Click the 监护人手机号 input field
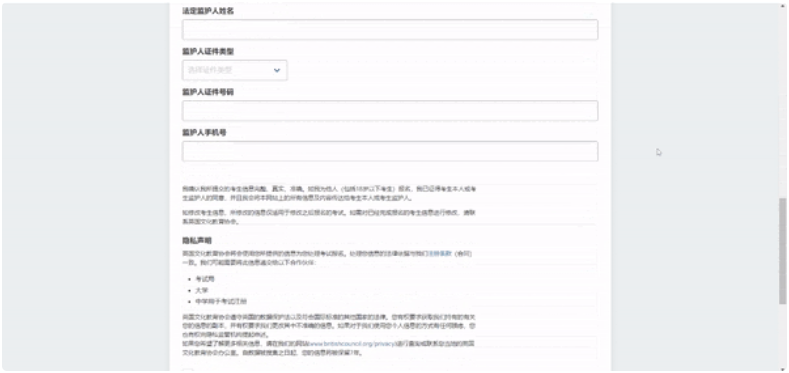789x373 pixels. 390,152
